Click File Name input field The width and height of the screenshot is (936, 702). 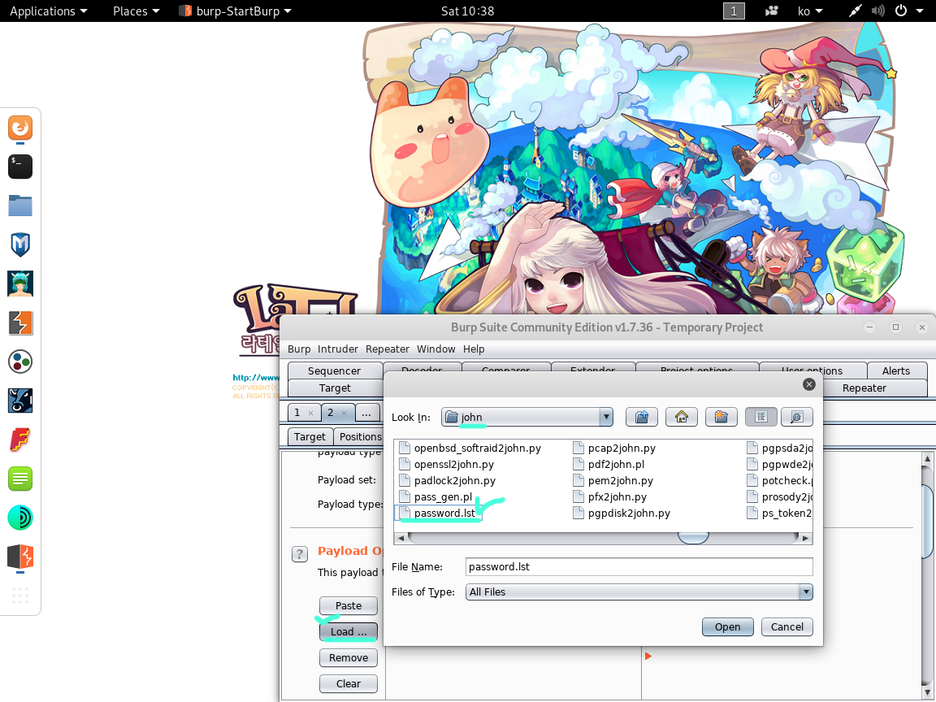pyautogui.click(x=639, y=566)
